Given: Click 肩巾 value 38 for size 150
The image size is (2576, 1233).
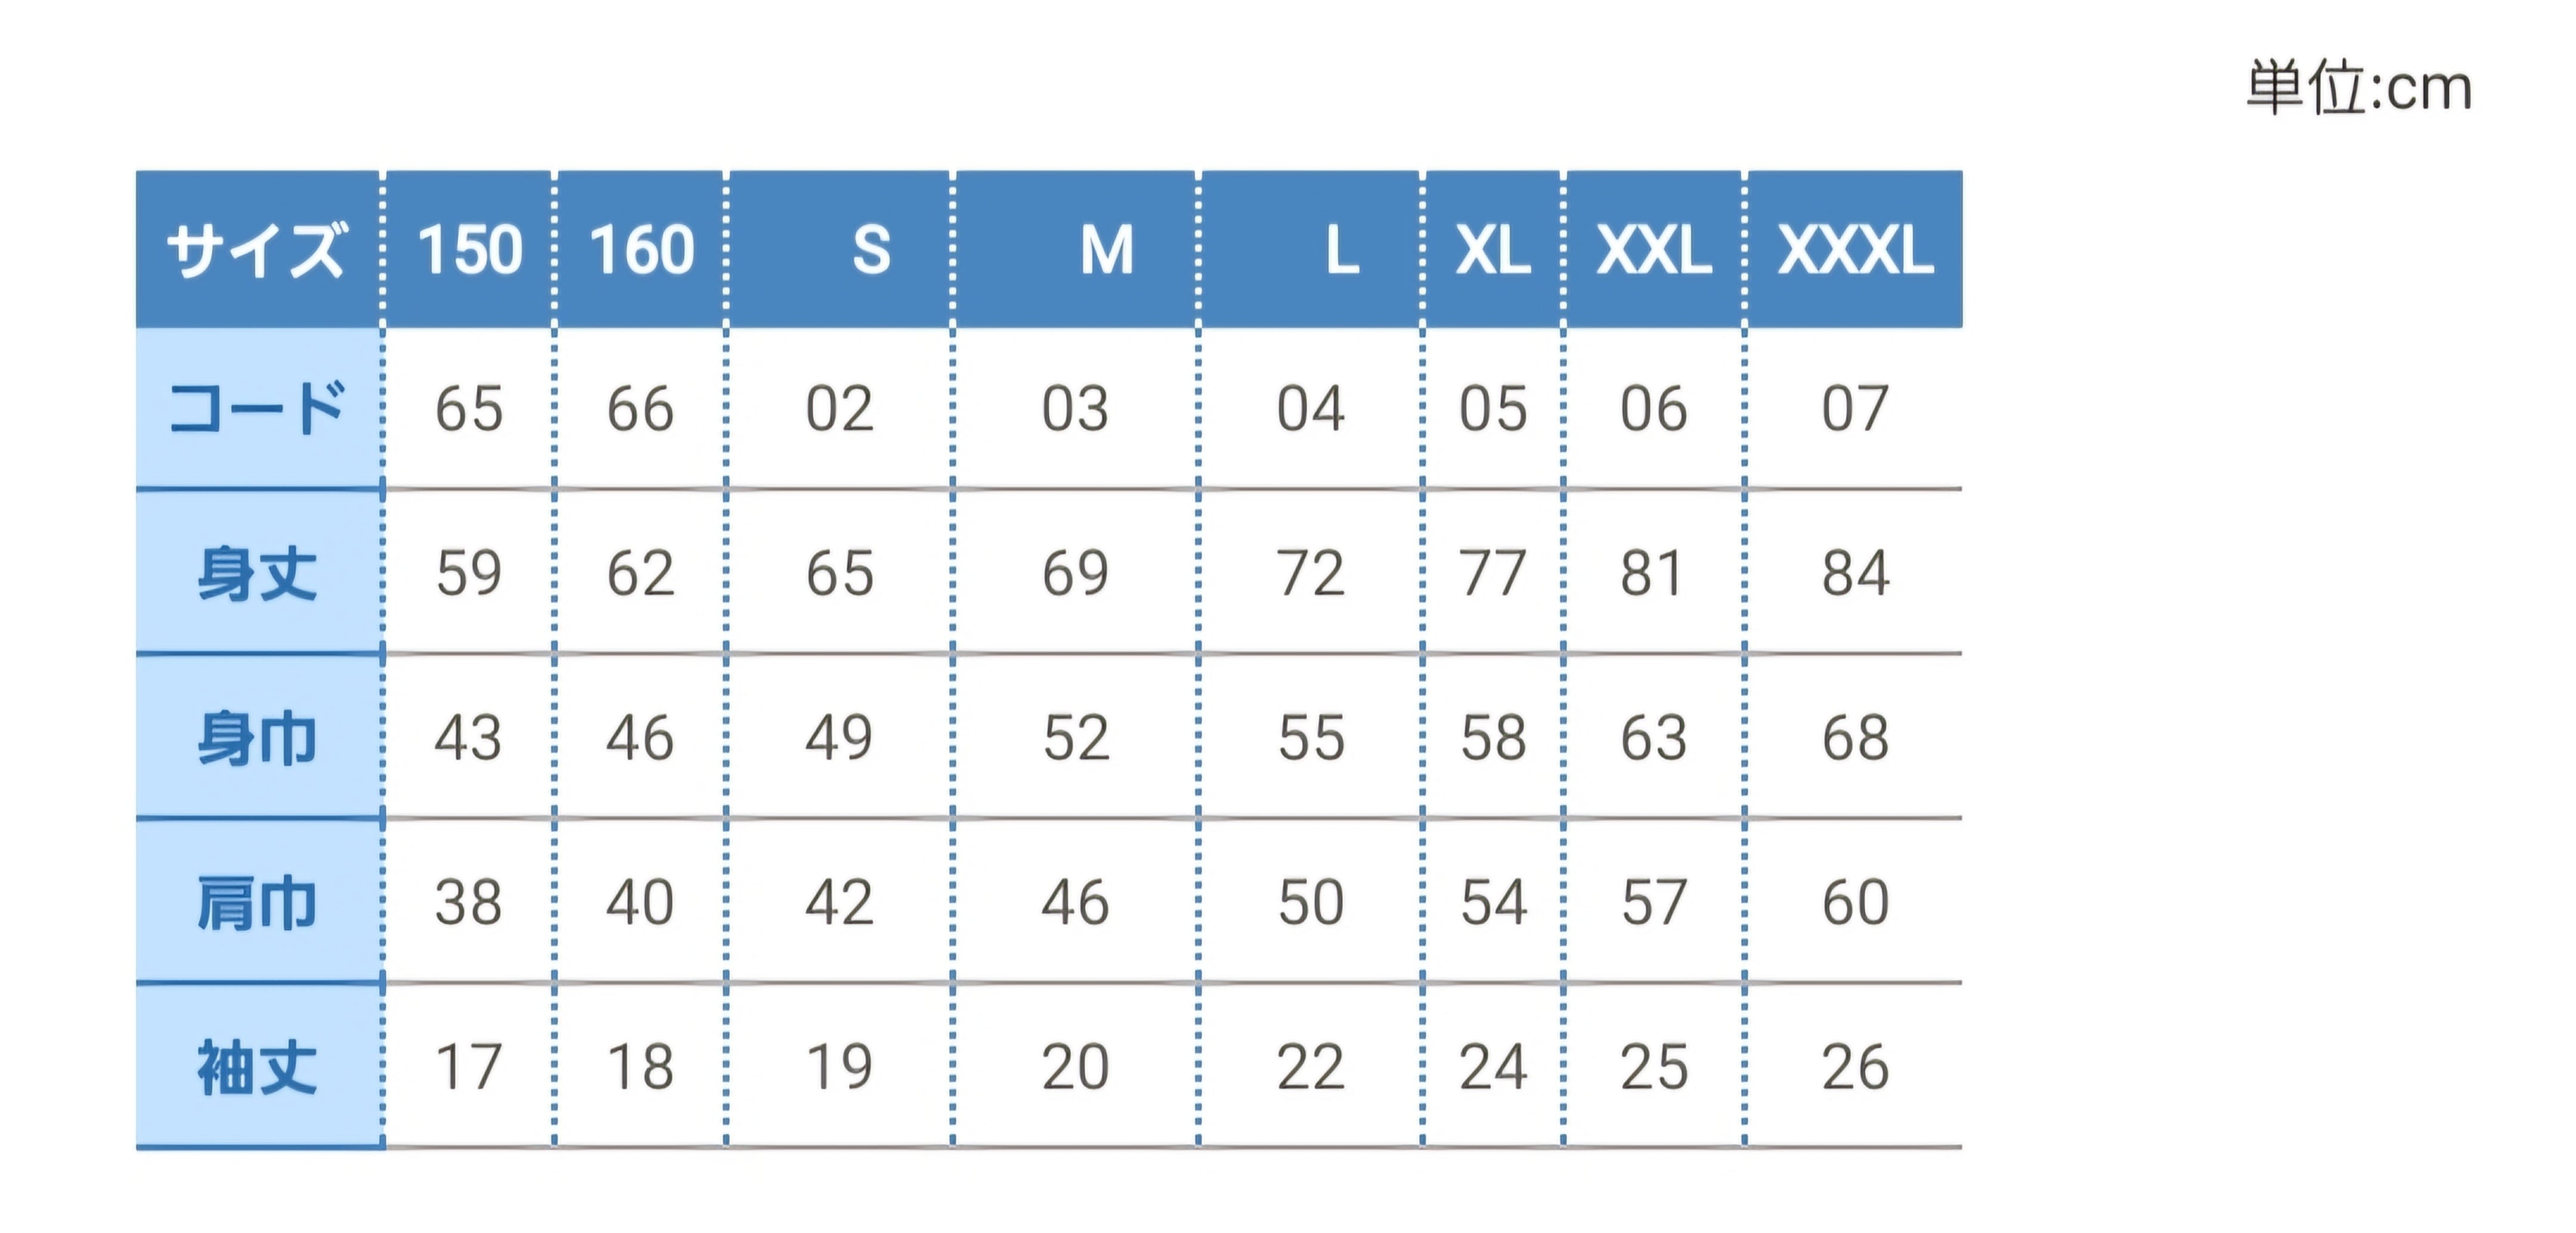Looking at the screenshot, I should 468,903.
